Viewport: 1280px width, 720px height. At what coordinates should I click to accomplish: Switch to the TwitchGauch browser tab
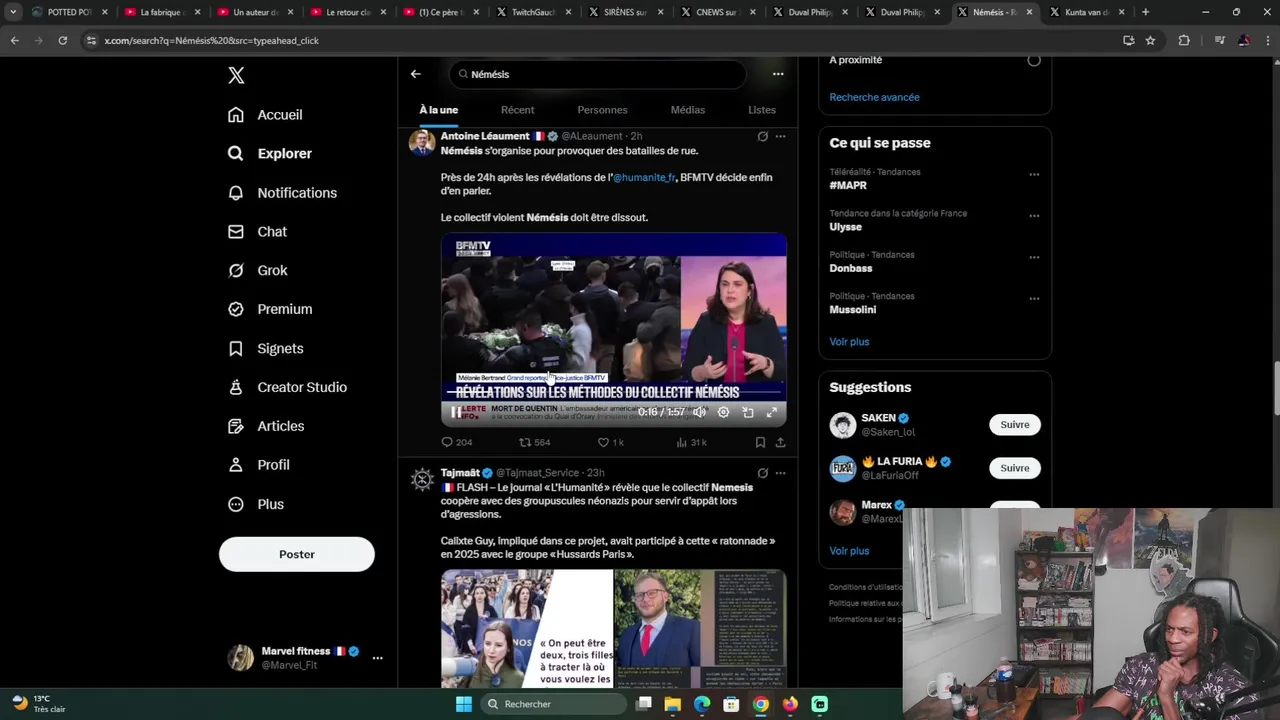[533, 12]
